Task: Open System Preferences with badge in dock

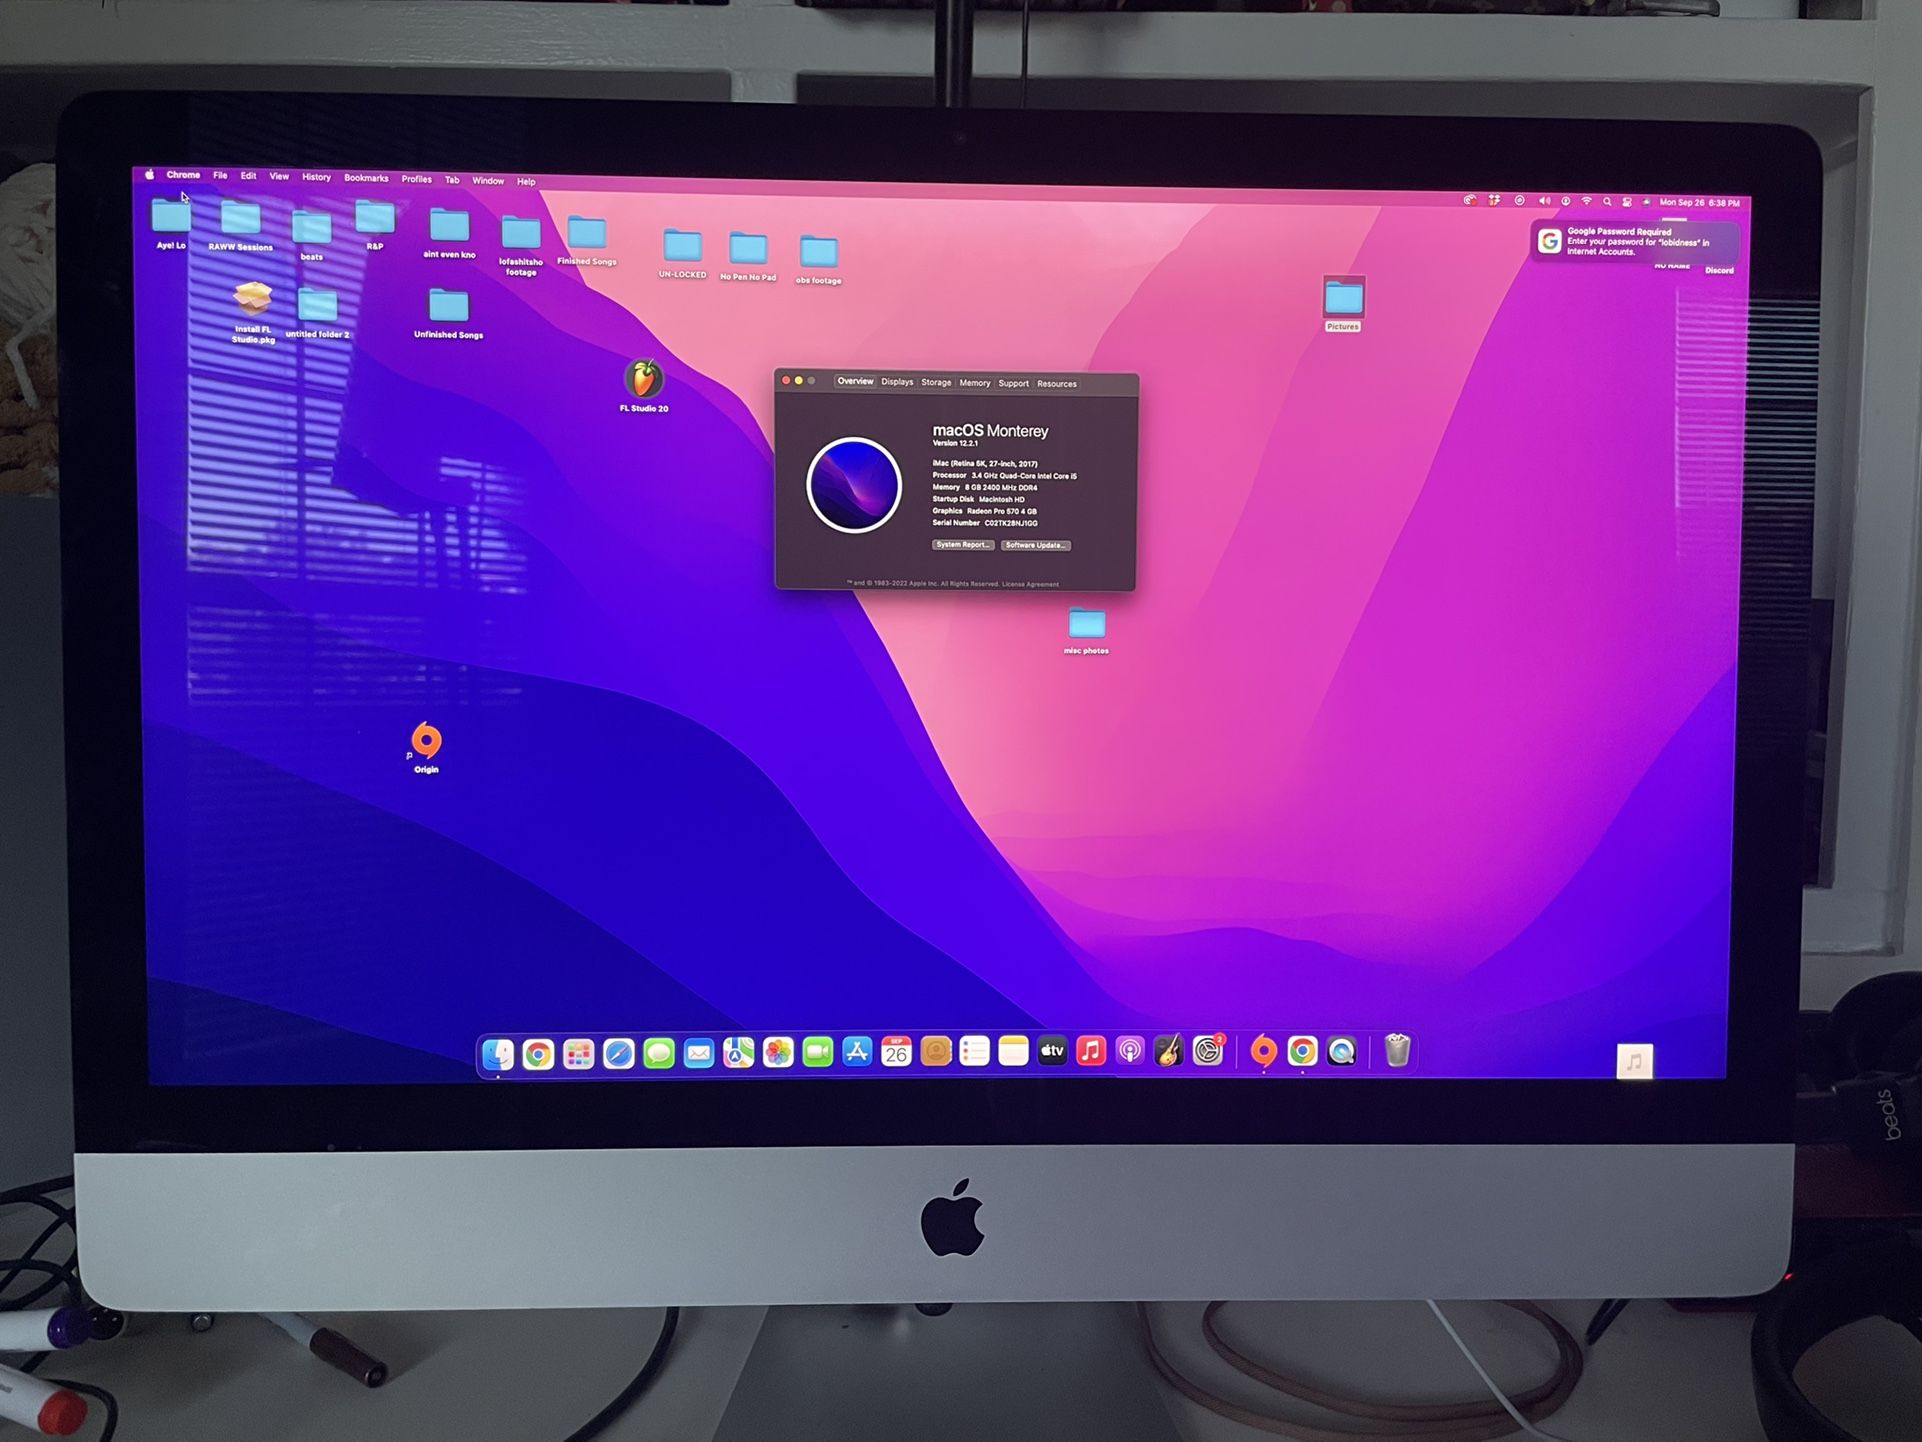Action: click(1208, 1052)
